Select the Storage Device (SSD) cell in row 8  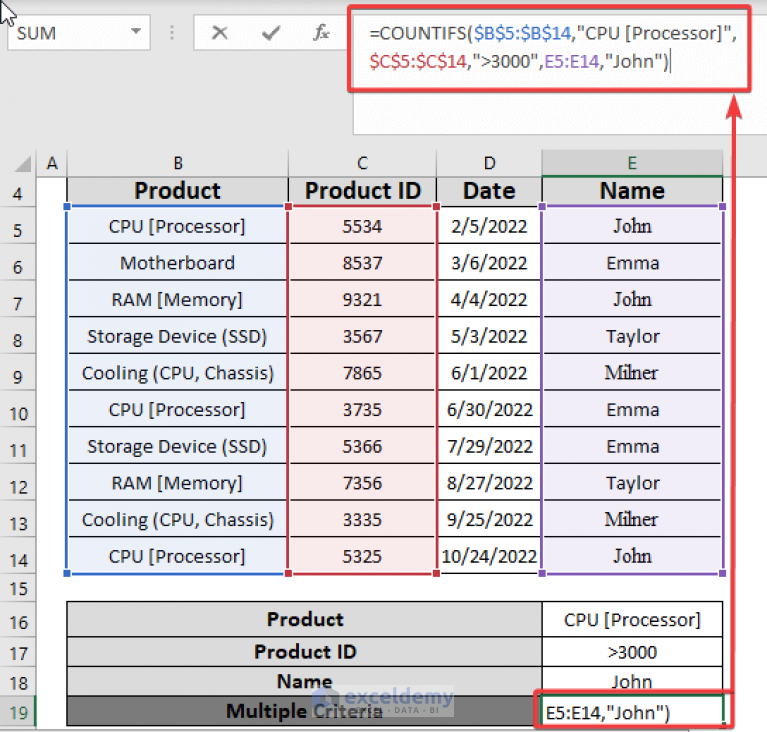coord(178,336)
